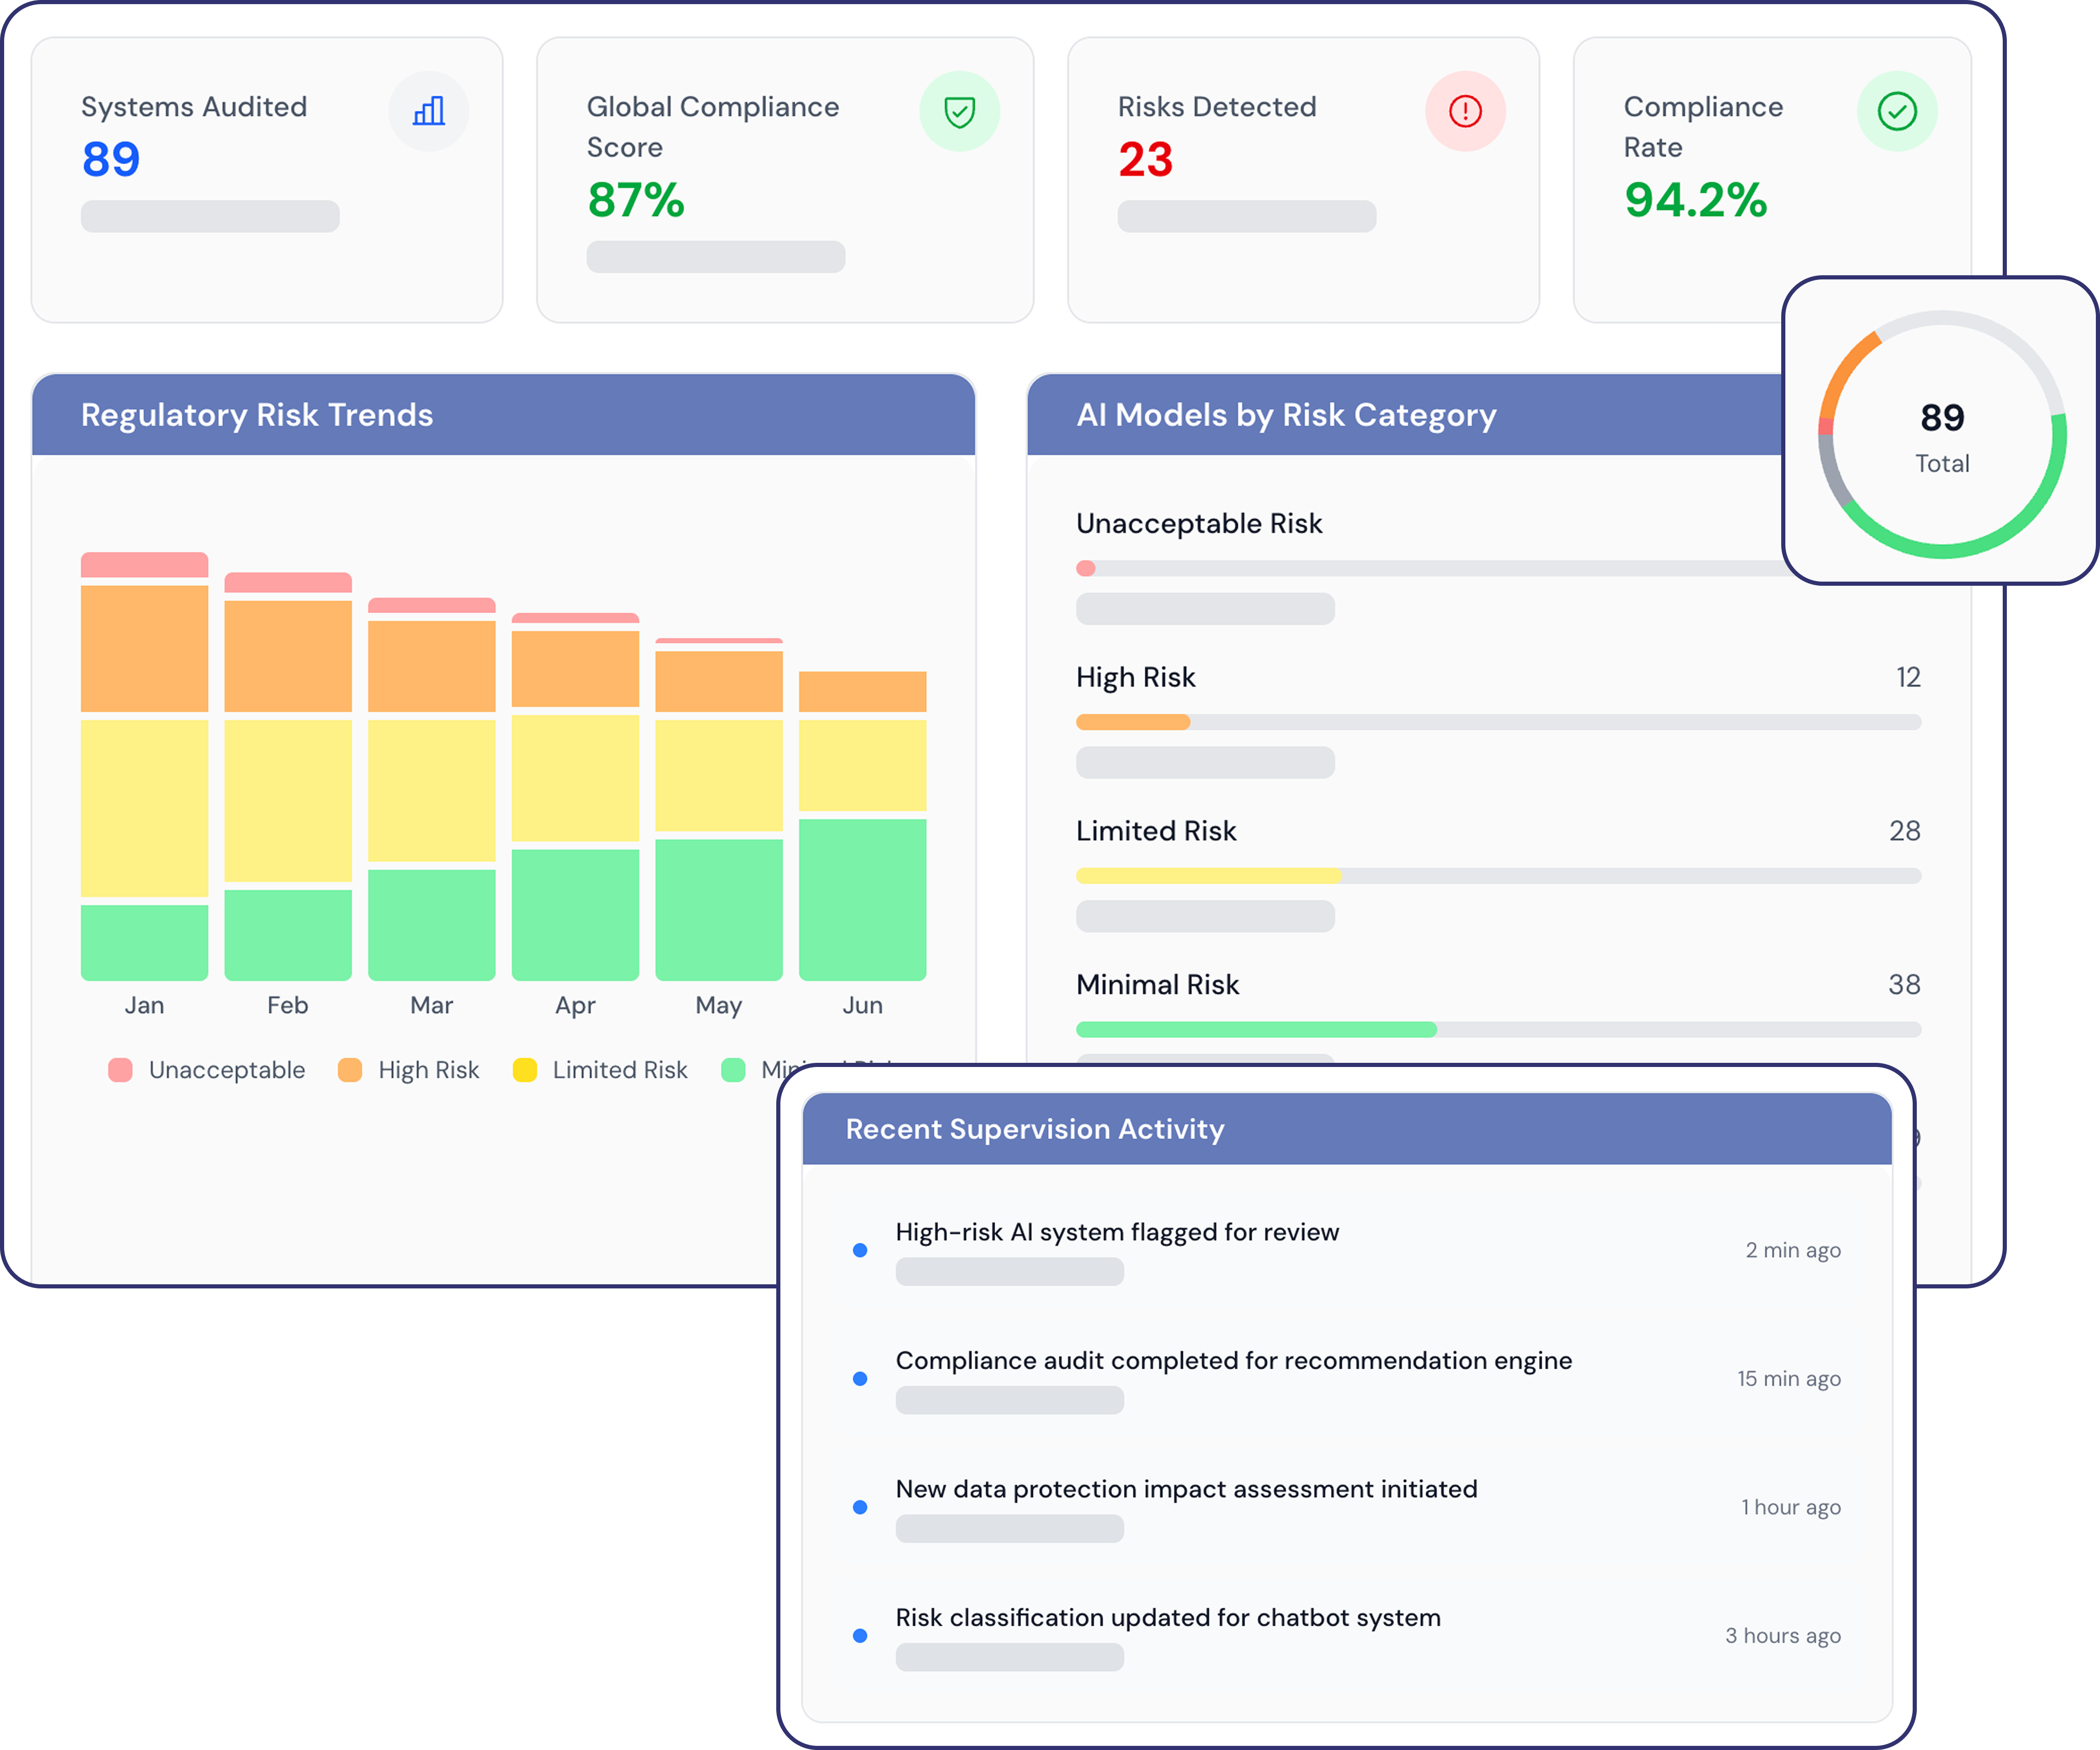
Task: Click the blue dot beside New data protection assessment
Action: [x=859, y=1507]
